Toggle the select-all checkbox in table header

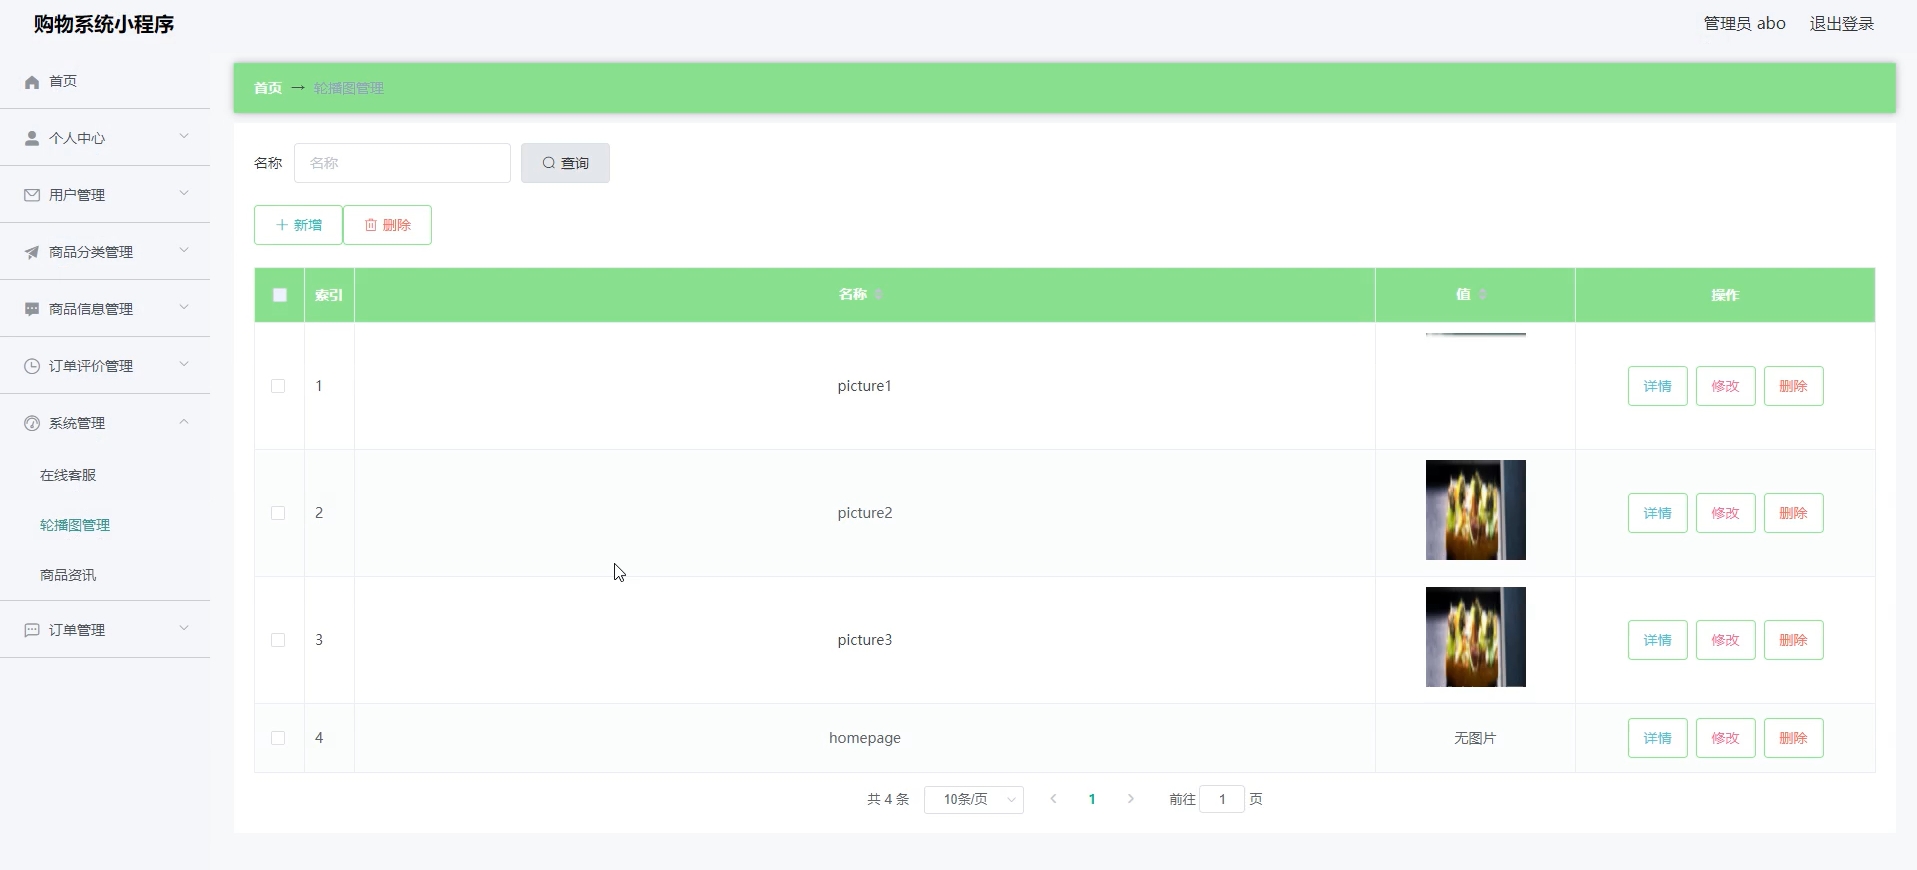coord(280,295)
